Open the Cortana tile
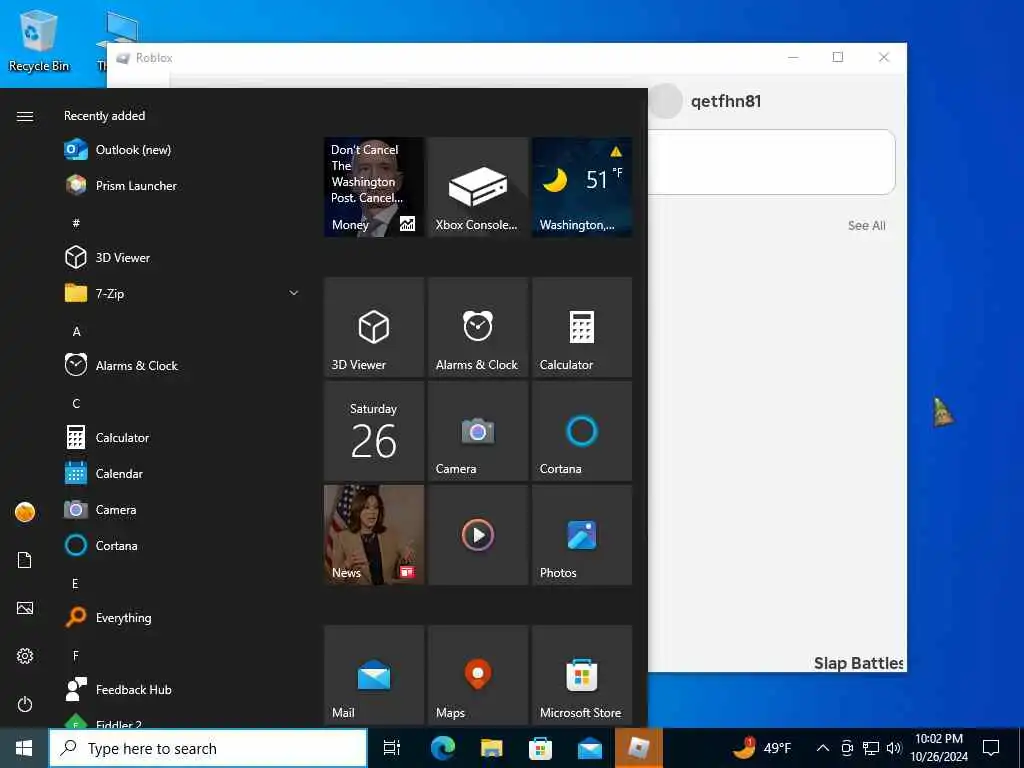Viewport: 1024px width, 768px height. point(581,431)
